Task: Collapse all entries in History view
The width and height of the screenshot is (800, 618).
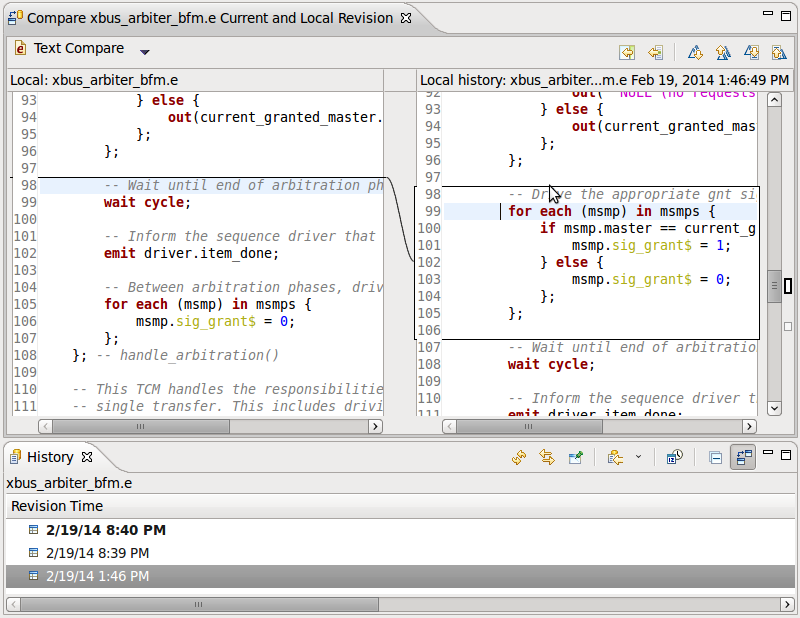Action: click(715, 457)
